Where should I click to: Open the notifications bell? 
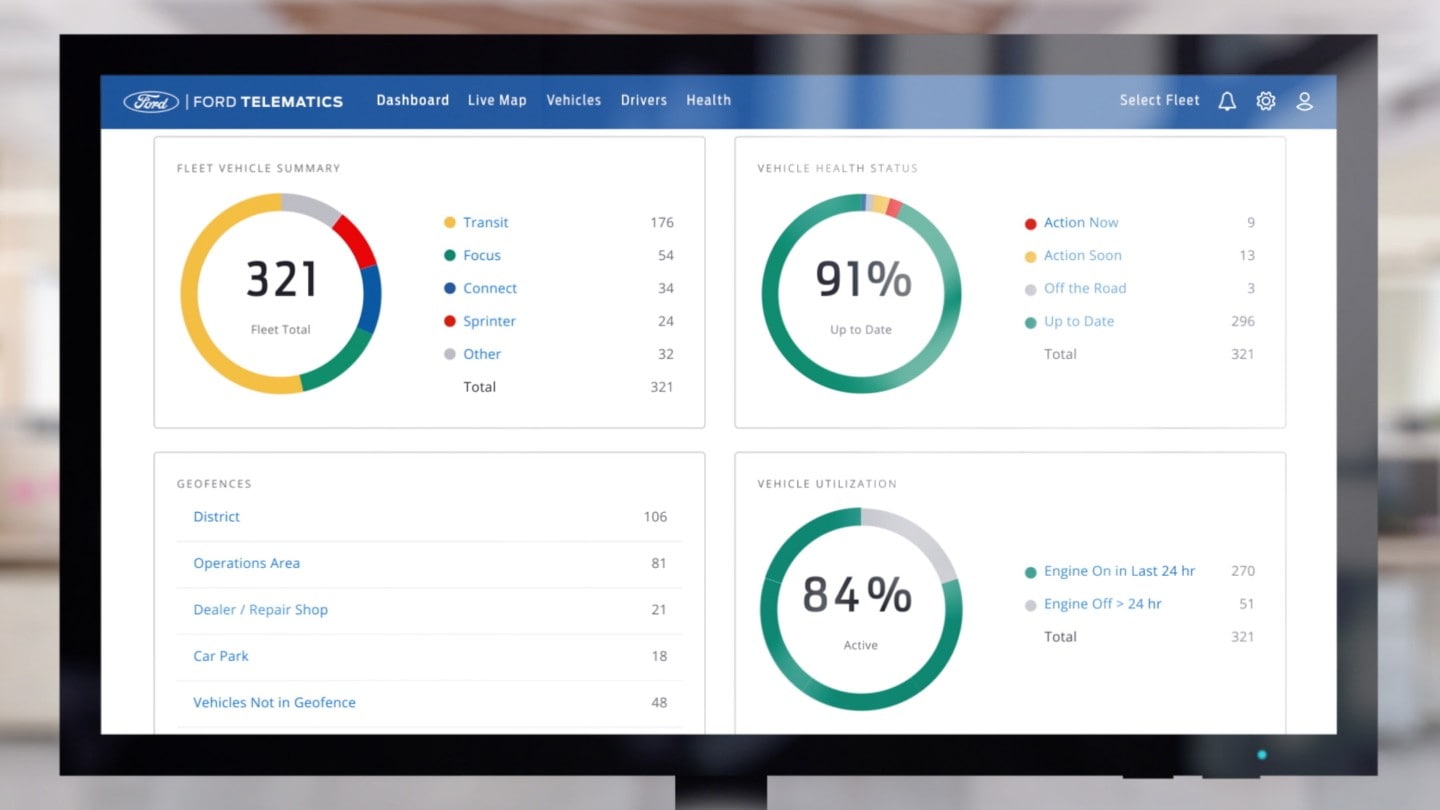tap(1227, 101)
